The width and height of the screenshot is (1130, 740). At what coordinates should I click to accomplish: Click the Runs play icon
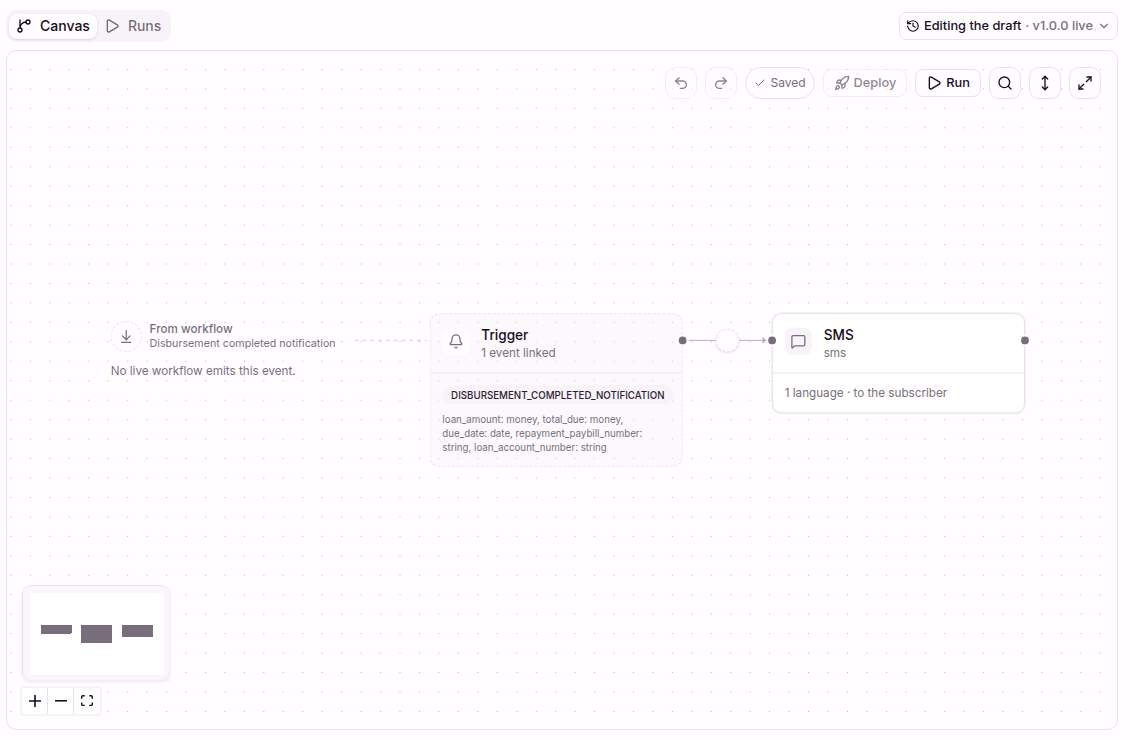(x=112, y=26)
